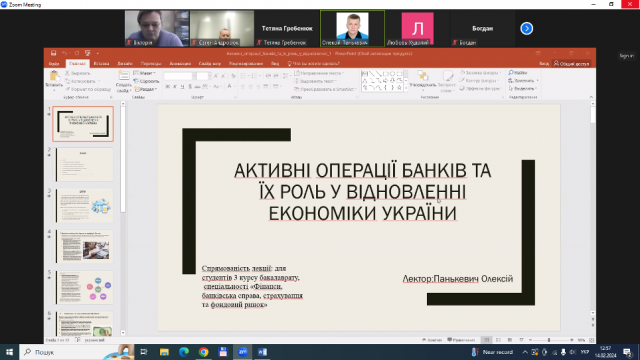Clear all formatting icon in font group
The height and width of the screenshot is (360, 640).
click(x=233, y=76)
